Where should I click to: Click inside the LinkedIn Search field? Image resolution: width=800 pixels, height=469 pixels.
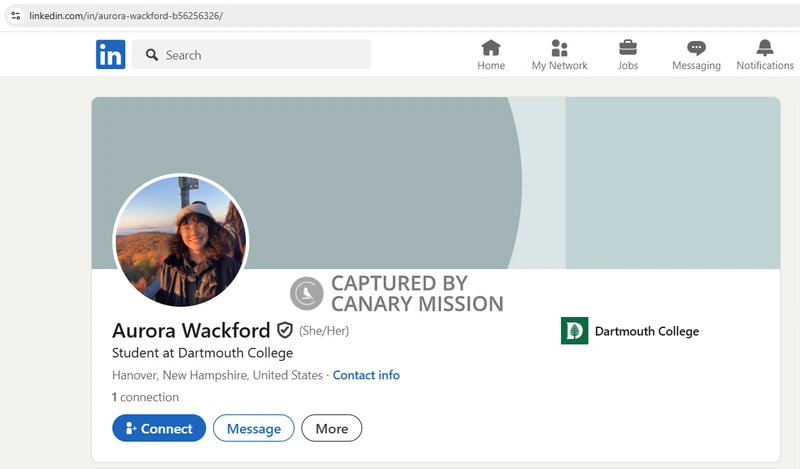(x=252, y=55)
